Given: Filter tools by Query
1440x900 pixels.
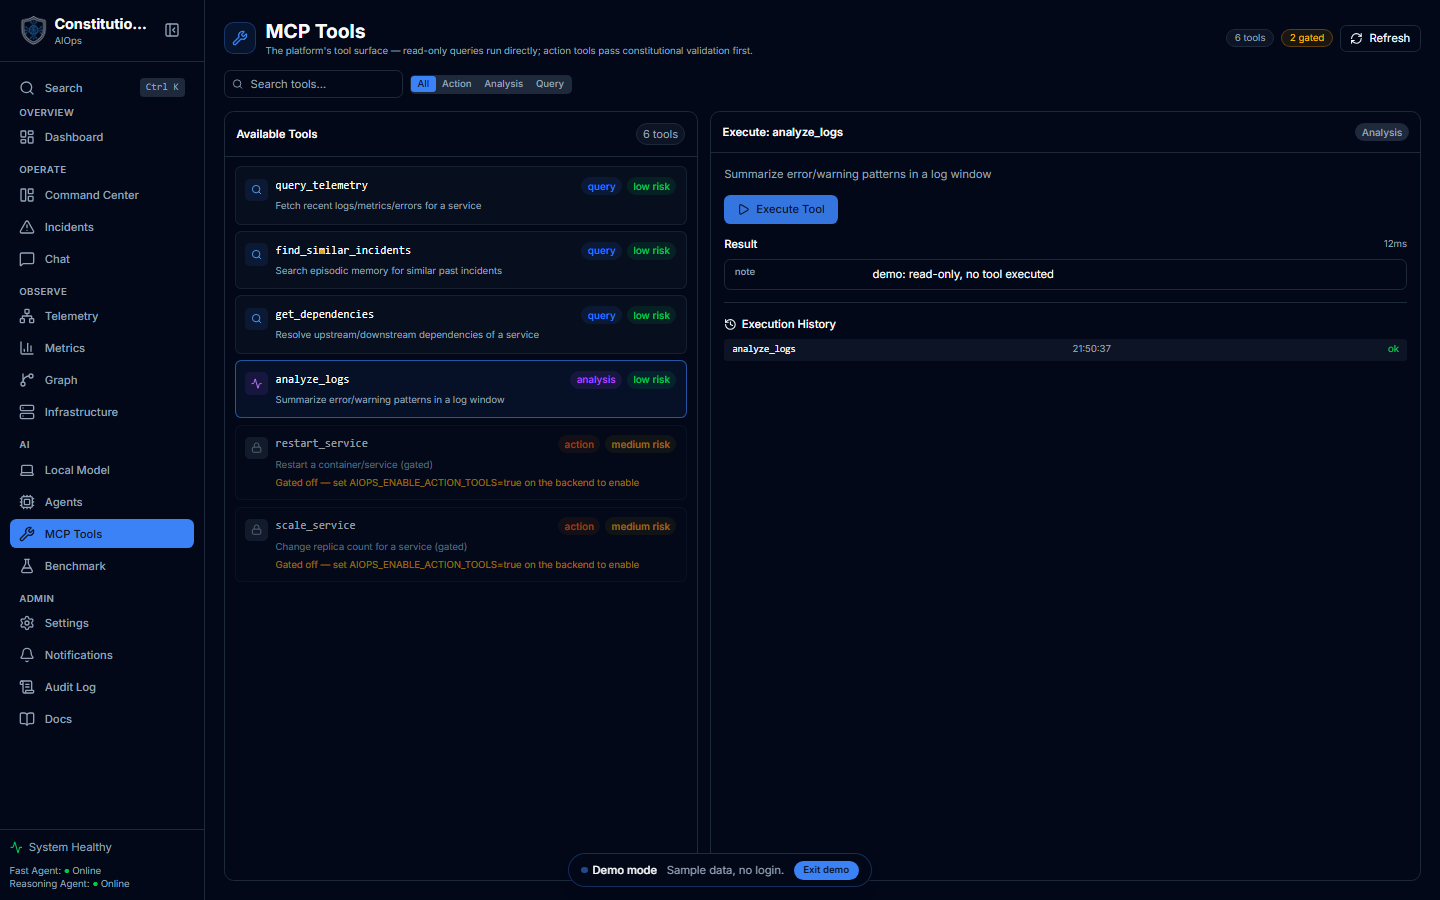Looking at the screenshot, I should tap(549, 84).
